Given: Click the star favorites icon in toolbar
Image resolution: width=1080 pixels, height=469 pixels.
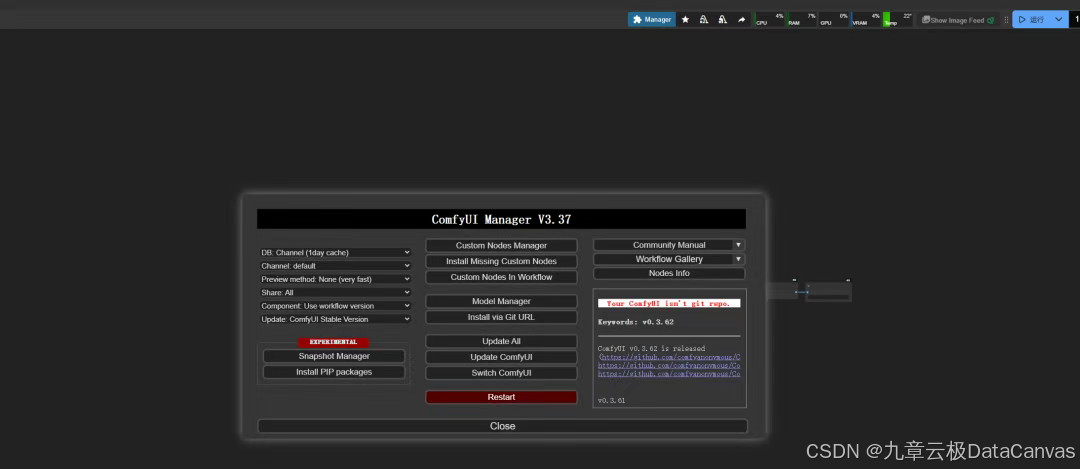Looking at the screenshot, I should [x=685, y=19].
